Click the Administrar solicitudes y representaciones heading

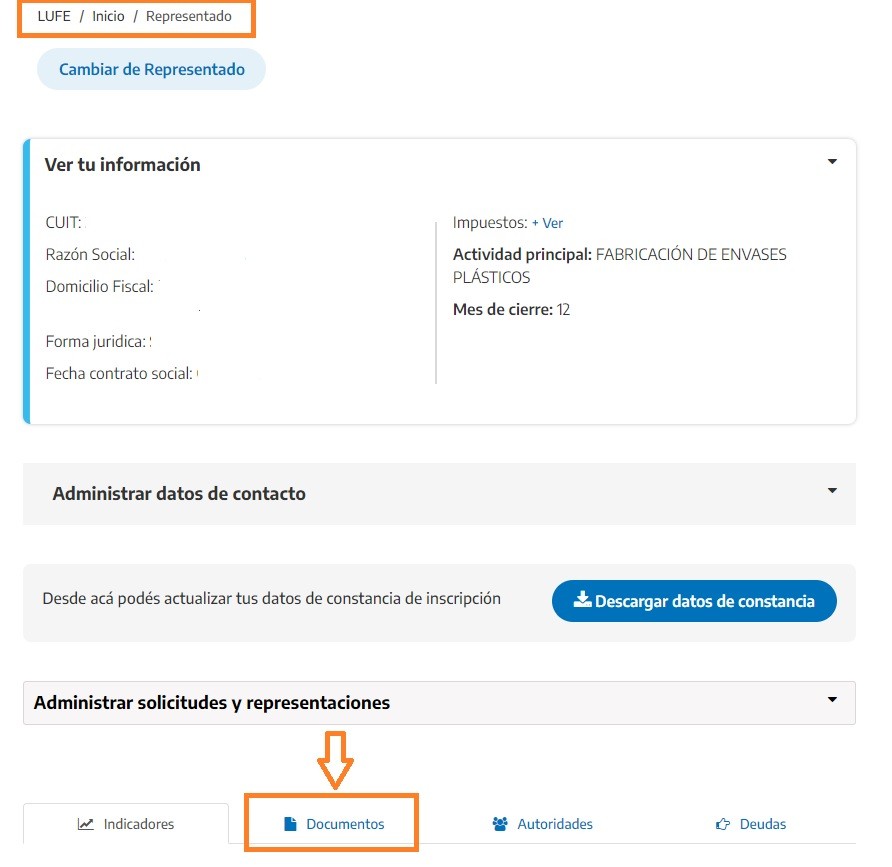(x=212, y=703)
